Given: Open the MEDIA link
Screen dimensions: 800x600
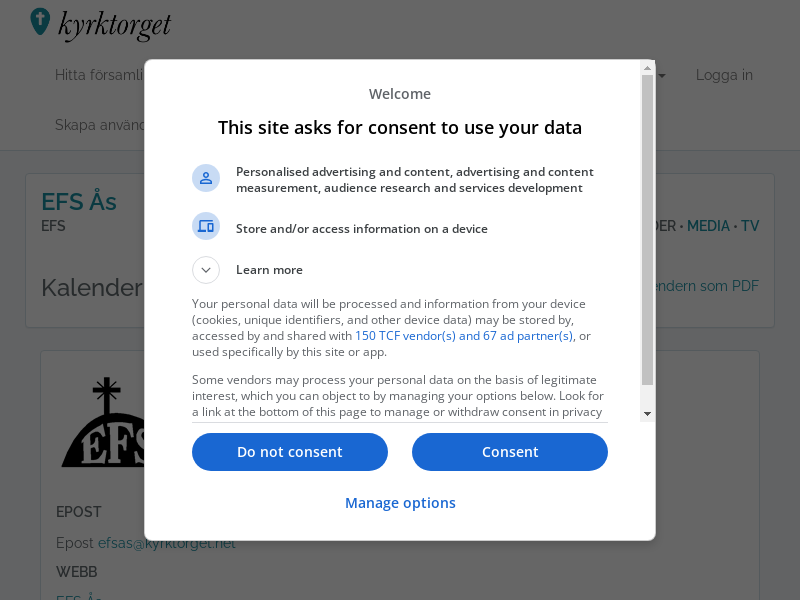Looking at the screenshot, I should click(708, 226).
